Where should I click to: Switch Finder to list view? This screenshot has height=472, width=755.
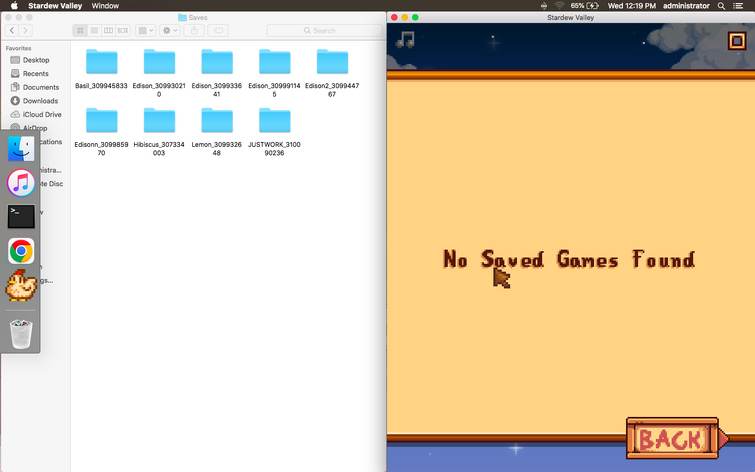click(94, 30)
